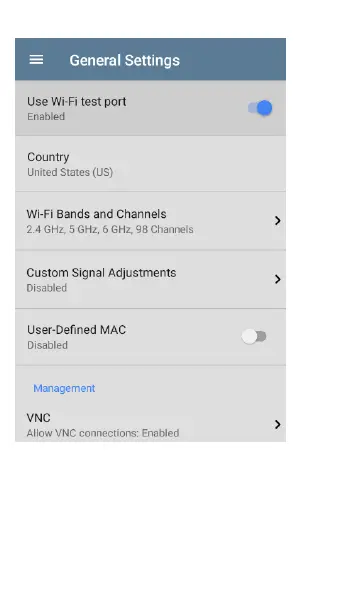This screenshot has width=360, height=612.
Task: Tap Allow VNC connections: Enabled subtitle
Action: 103,433
